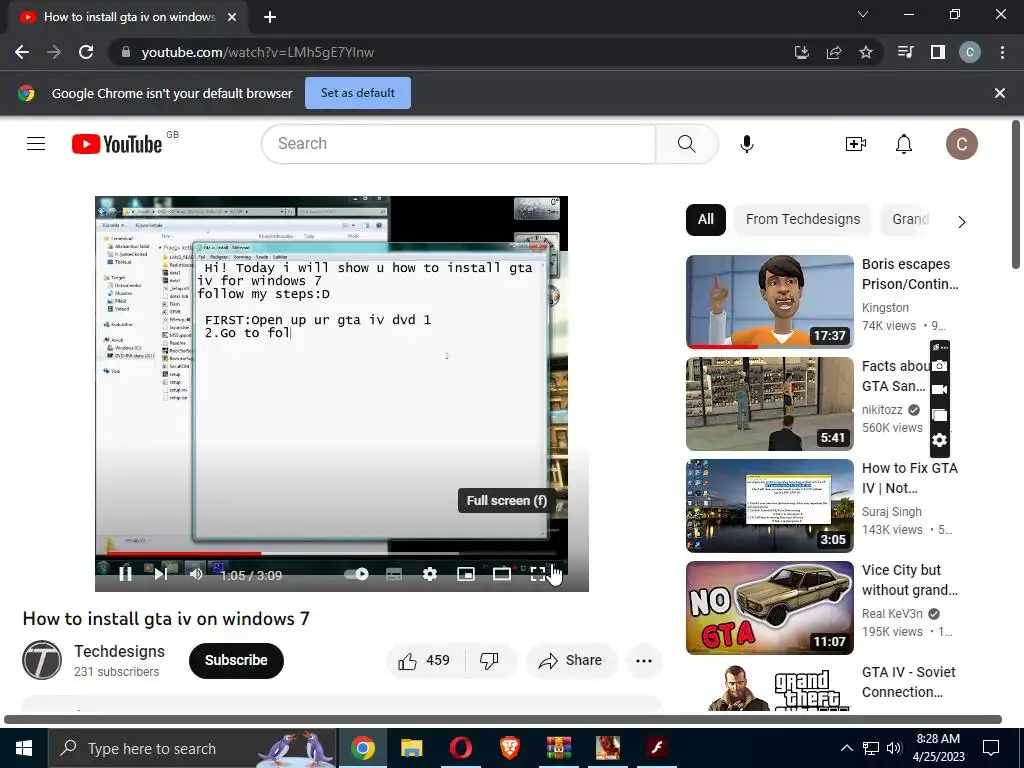Share the video
Image resolution: width=1024 pixels, height=768 pixels.
571,661
